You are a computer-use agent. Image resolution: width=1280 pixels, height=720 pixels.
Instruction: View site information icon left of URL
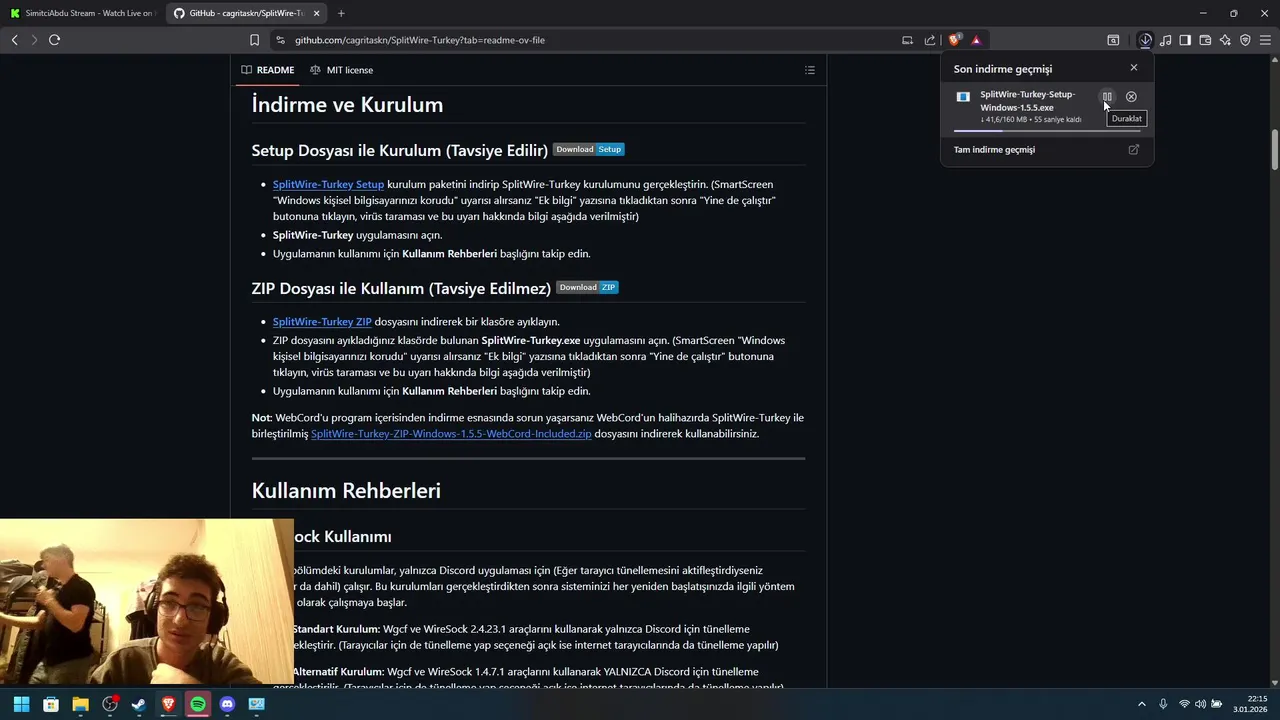pos(281,40)
